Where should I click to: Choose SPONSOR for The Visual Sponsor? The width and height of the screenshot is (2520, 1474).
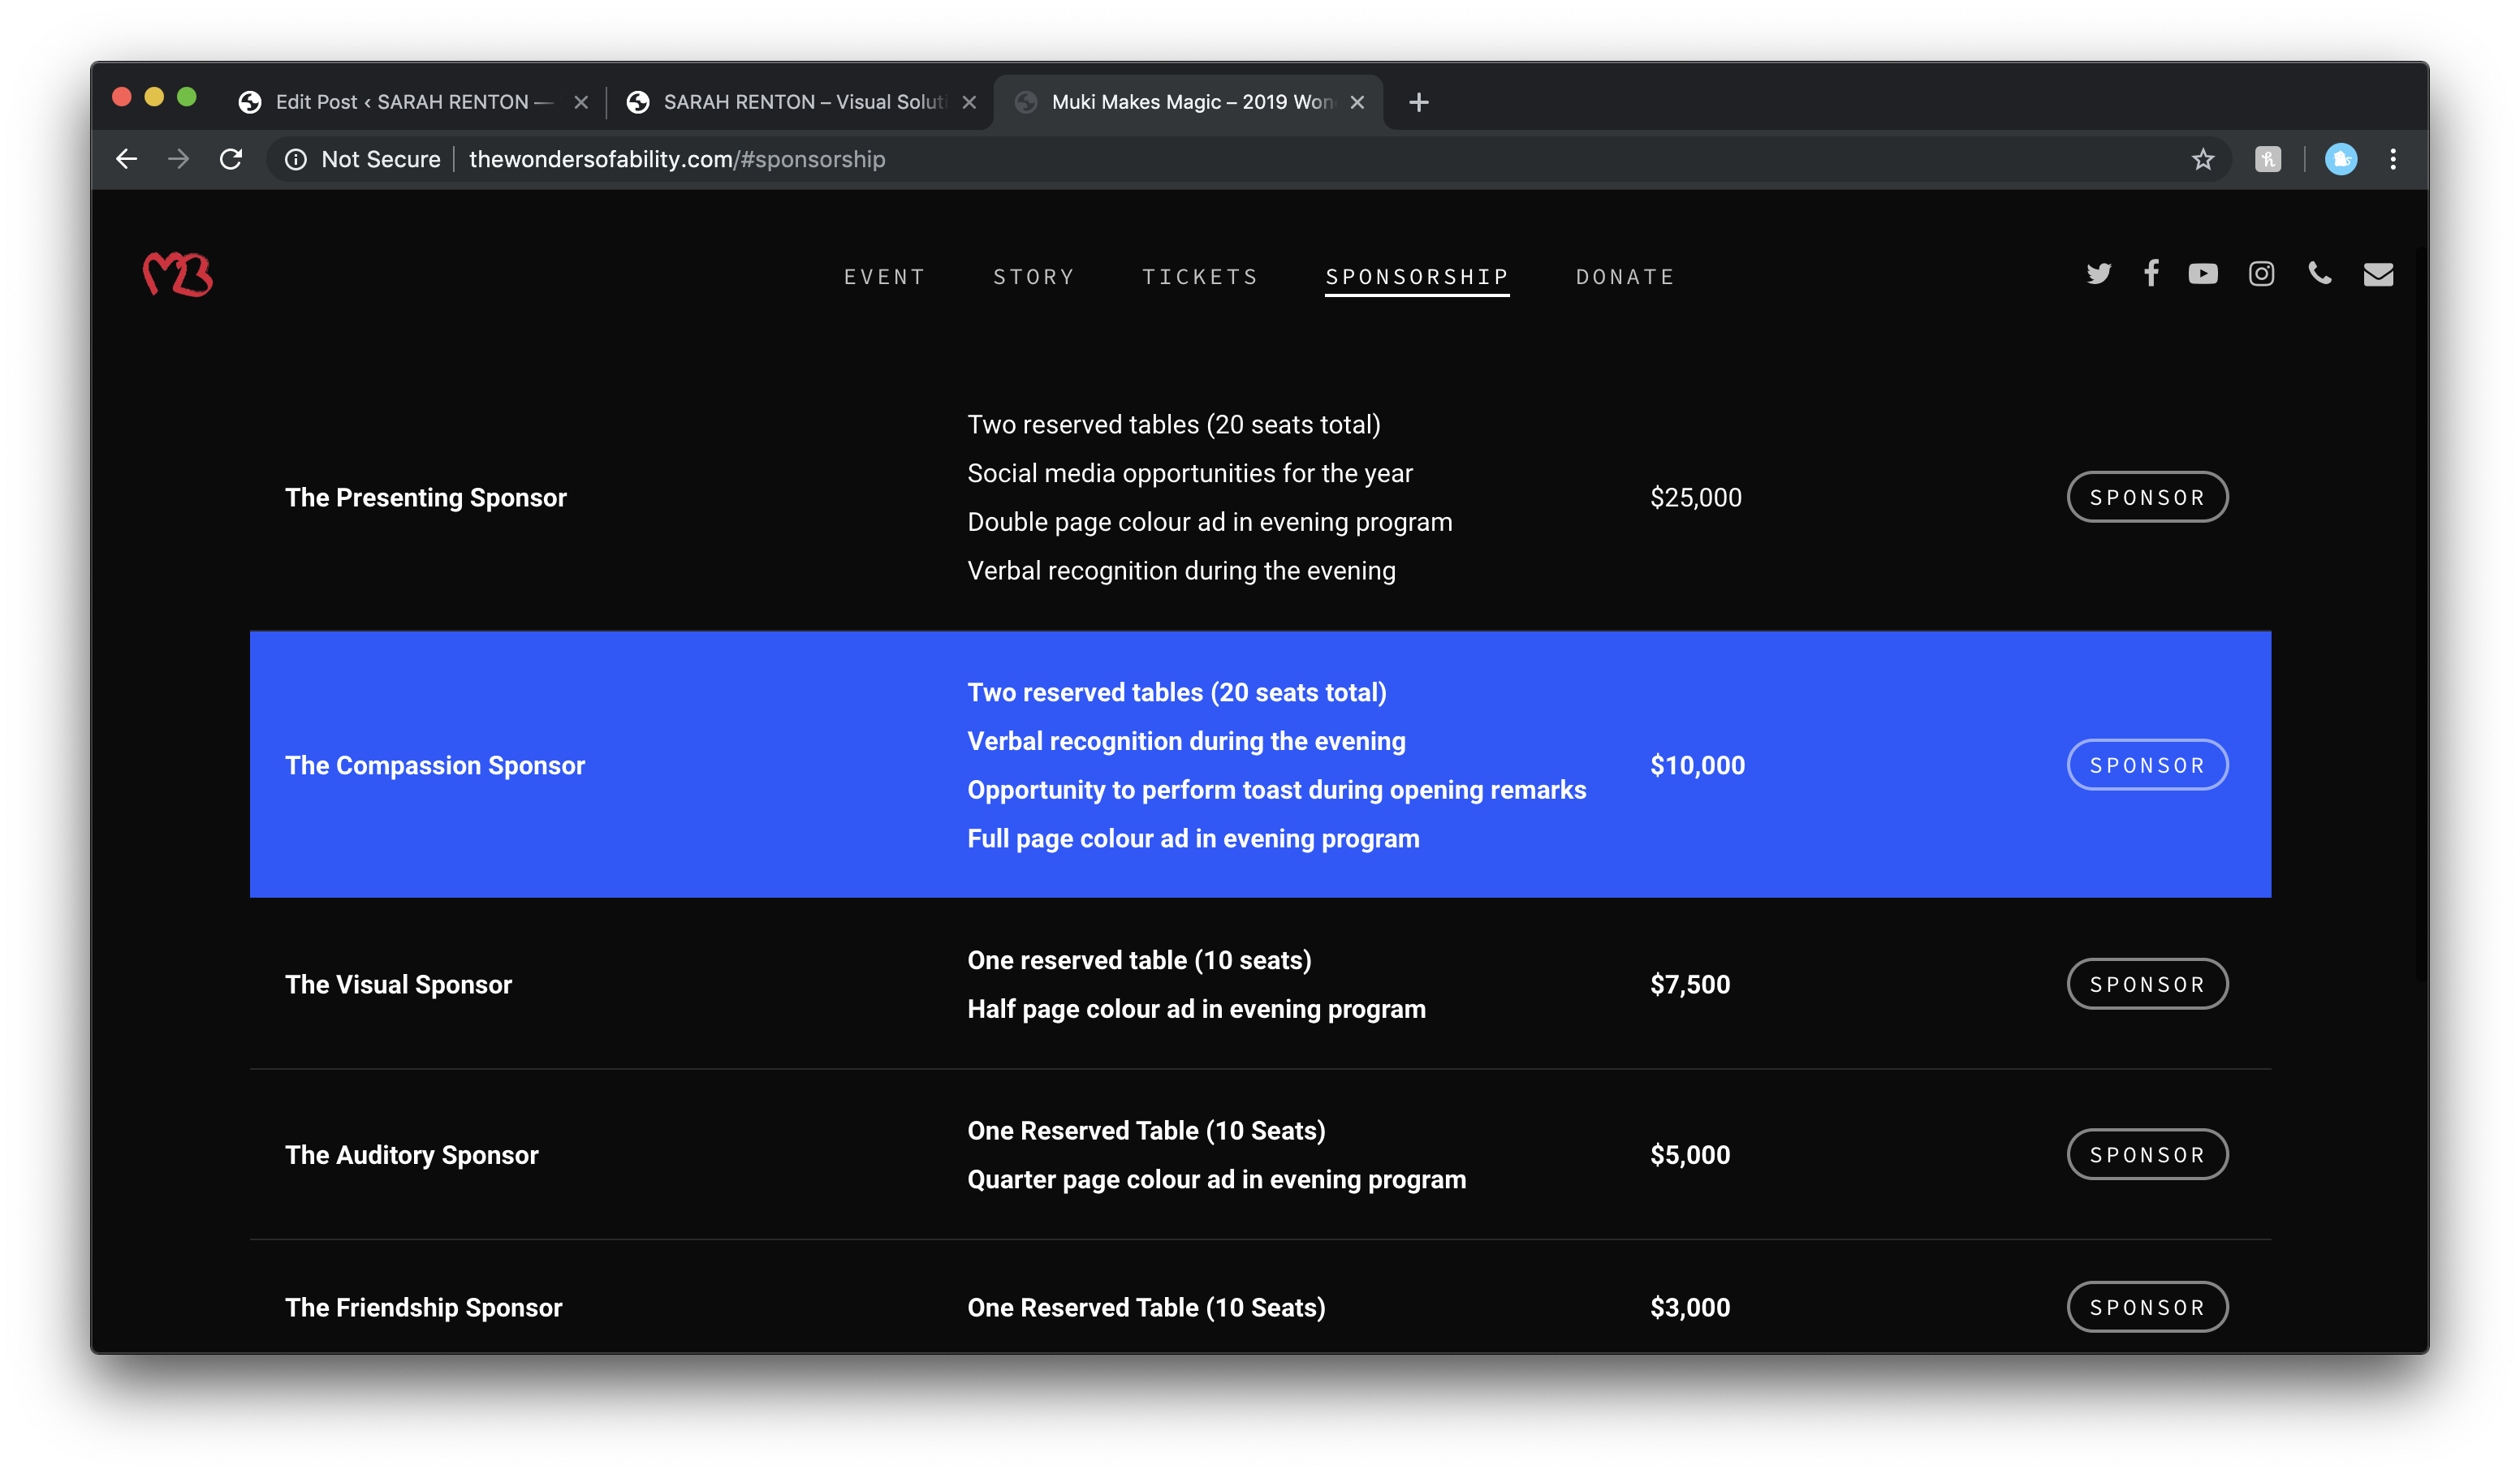click(x=2147, y=984)
